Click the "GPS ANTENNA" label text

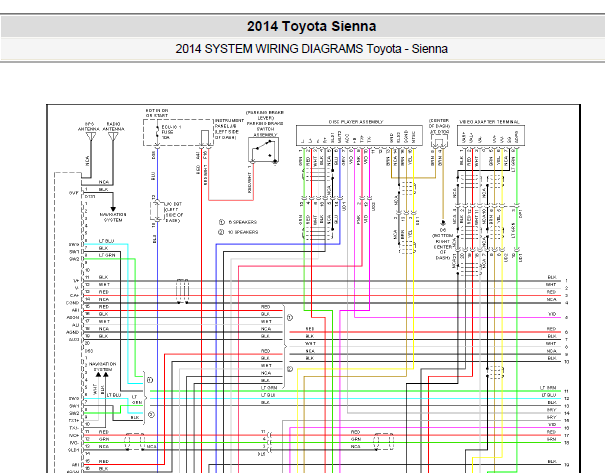[x=89, y=127]
